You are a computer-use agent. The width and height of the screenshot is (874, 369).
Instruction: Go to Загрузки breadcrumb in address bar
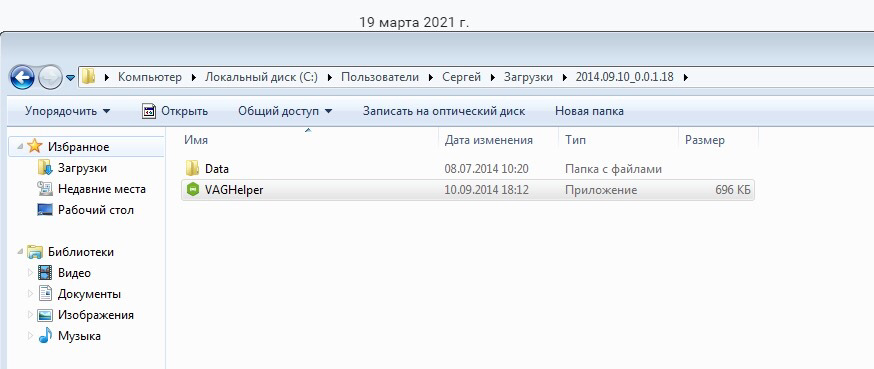pos(528,77)
